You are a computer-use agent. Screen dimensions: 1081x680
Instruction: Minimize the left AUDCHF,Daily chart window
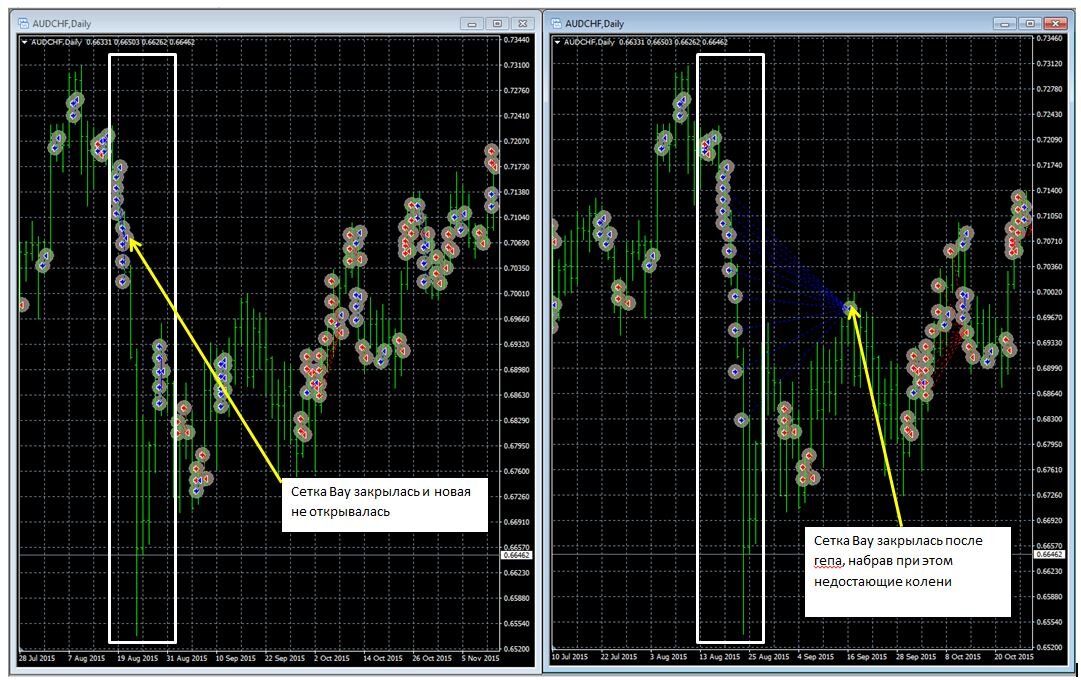472,23
